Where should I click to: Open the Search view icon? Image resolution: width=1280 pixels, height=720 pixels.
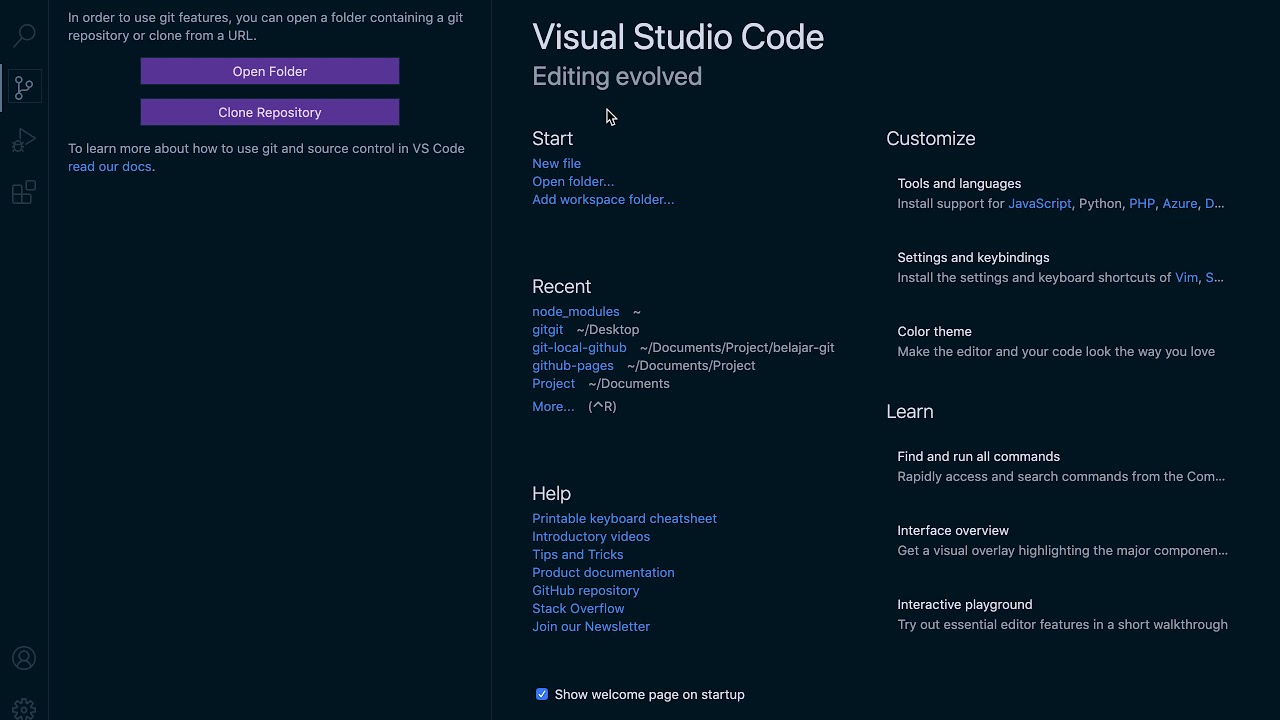[24, 36]
